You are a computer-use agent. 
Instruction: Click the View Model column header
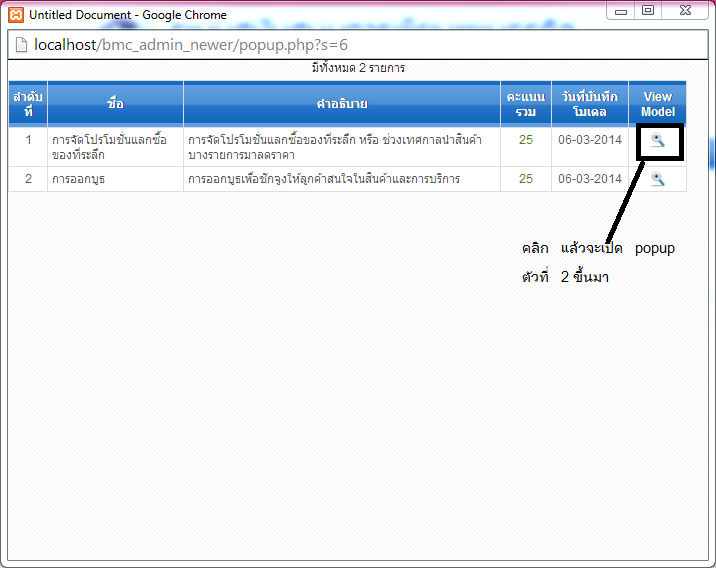click(658, 104)
